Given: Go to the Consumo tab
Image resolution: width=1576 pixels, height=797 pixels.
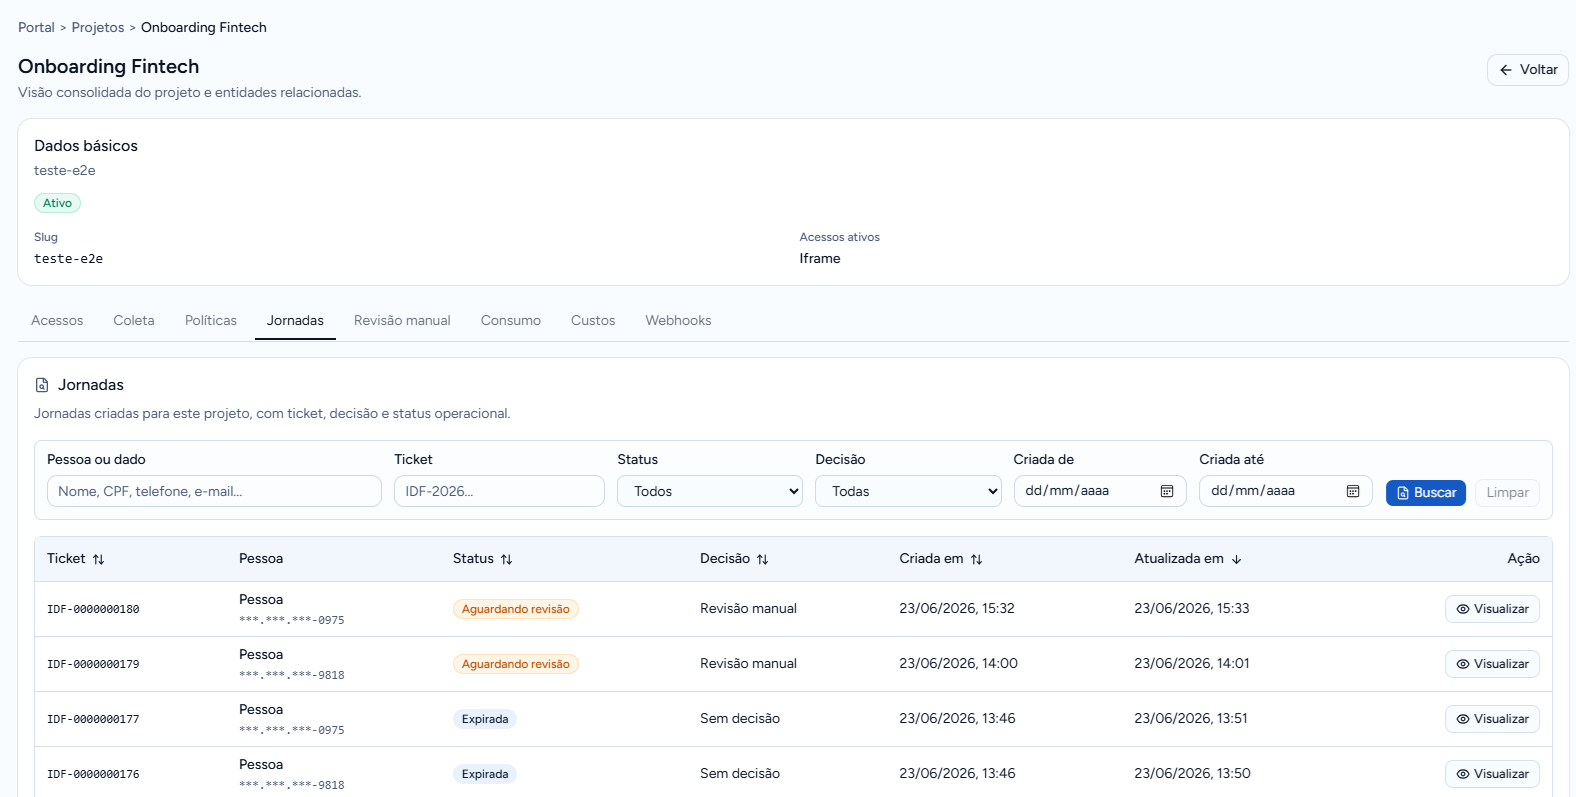Looking at the screenshot, I should (511, 321).
